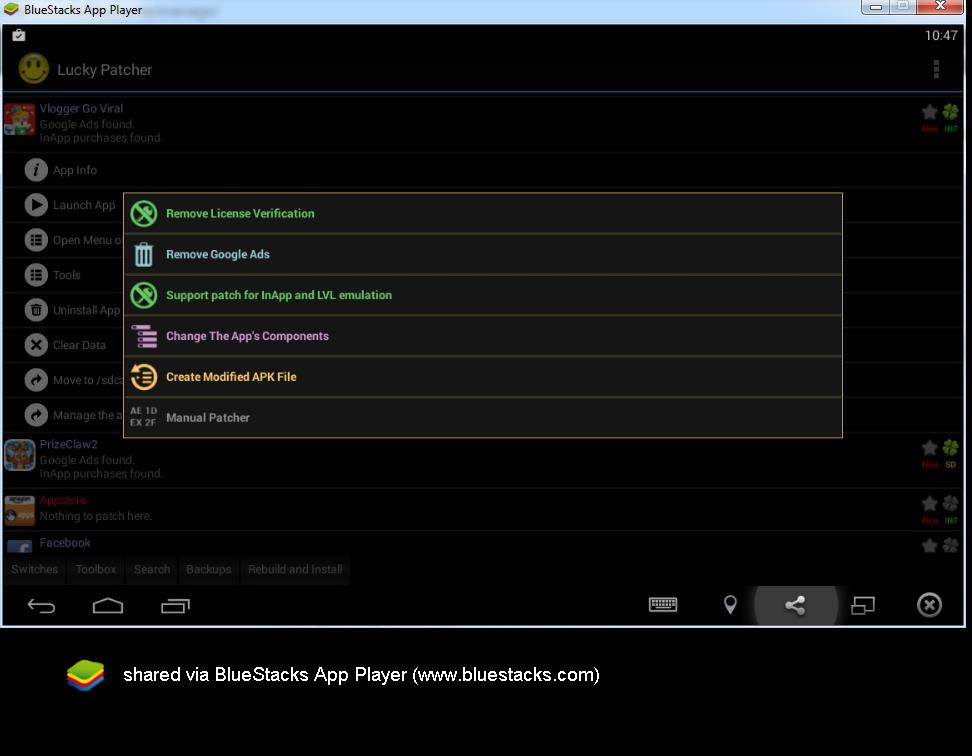
Task: Open the Switches tab
Action: (x=34, y=569)
